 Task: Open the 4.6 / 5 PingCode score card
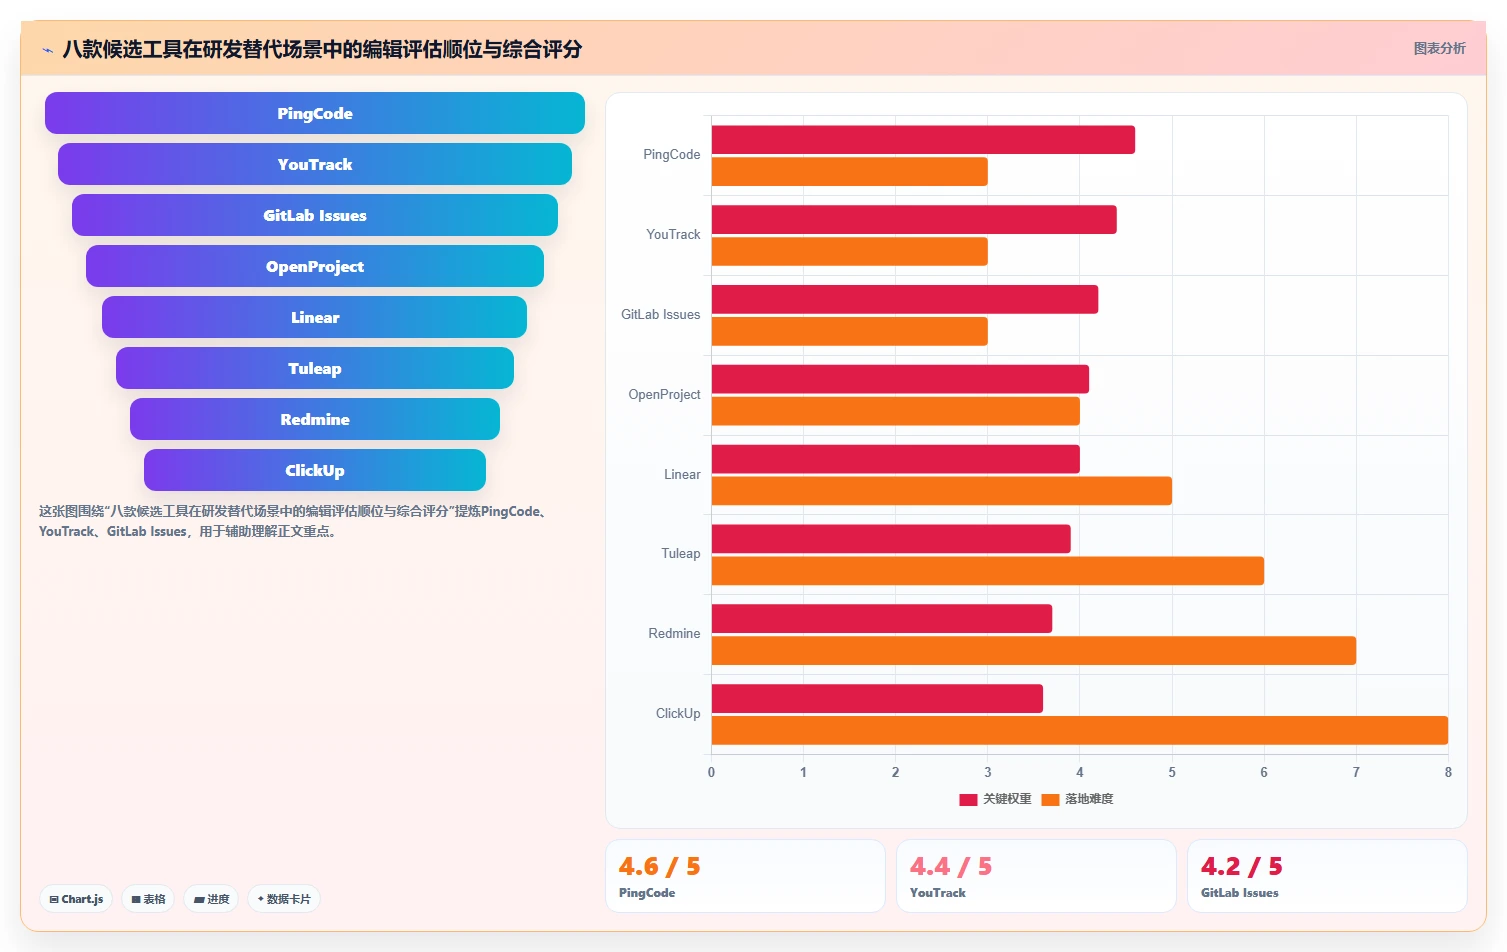[745, 876]
